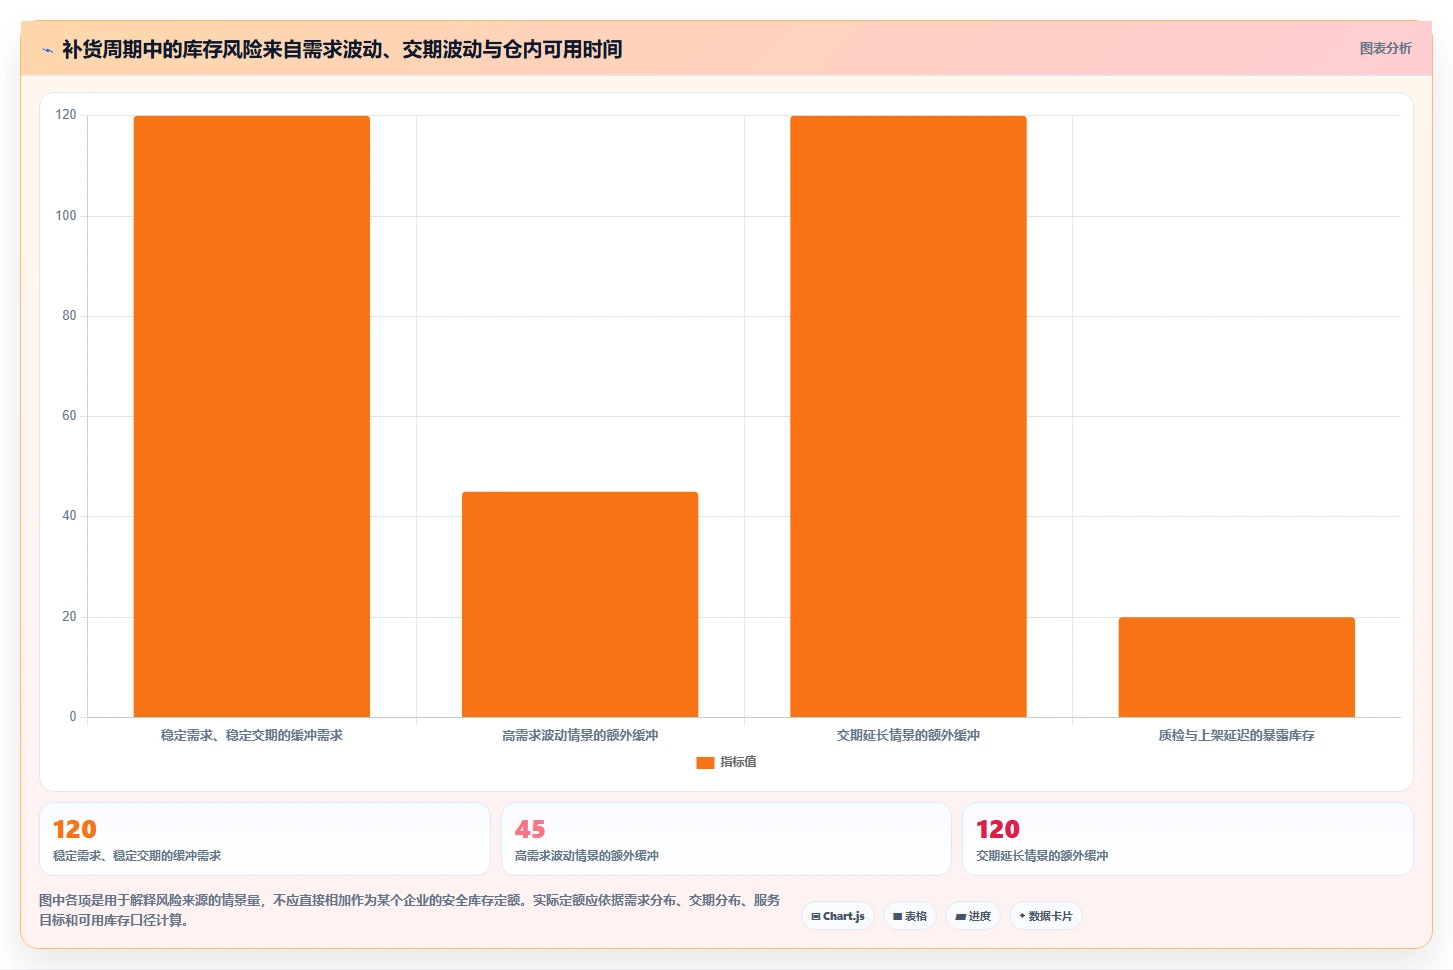This screenshot has width=1453, height=970.
Task: Click the 指标值 legend label
Action: (738, 762)
